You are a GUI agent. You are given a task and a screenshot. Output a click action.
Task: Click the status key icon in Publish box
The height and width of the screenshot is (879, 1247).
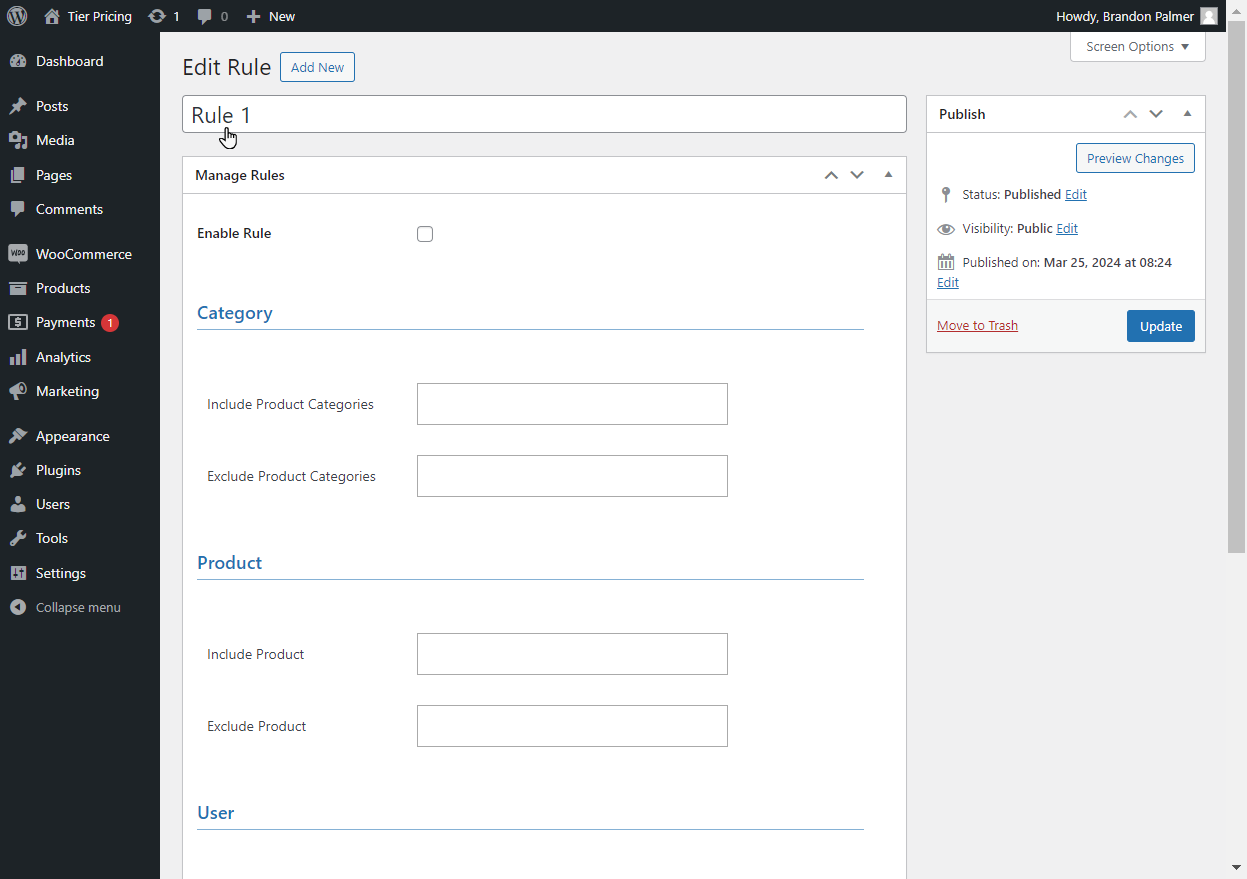pos(946,194)
